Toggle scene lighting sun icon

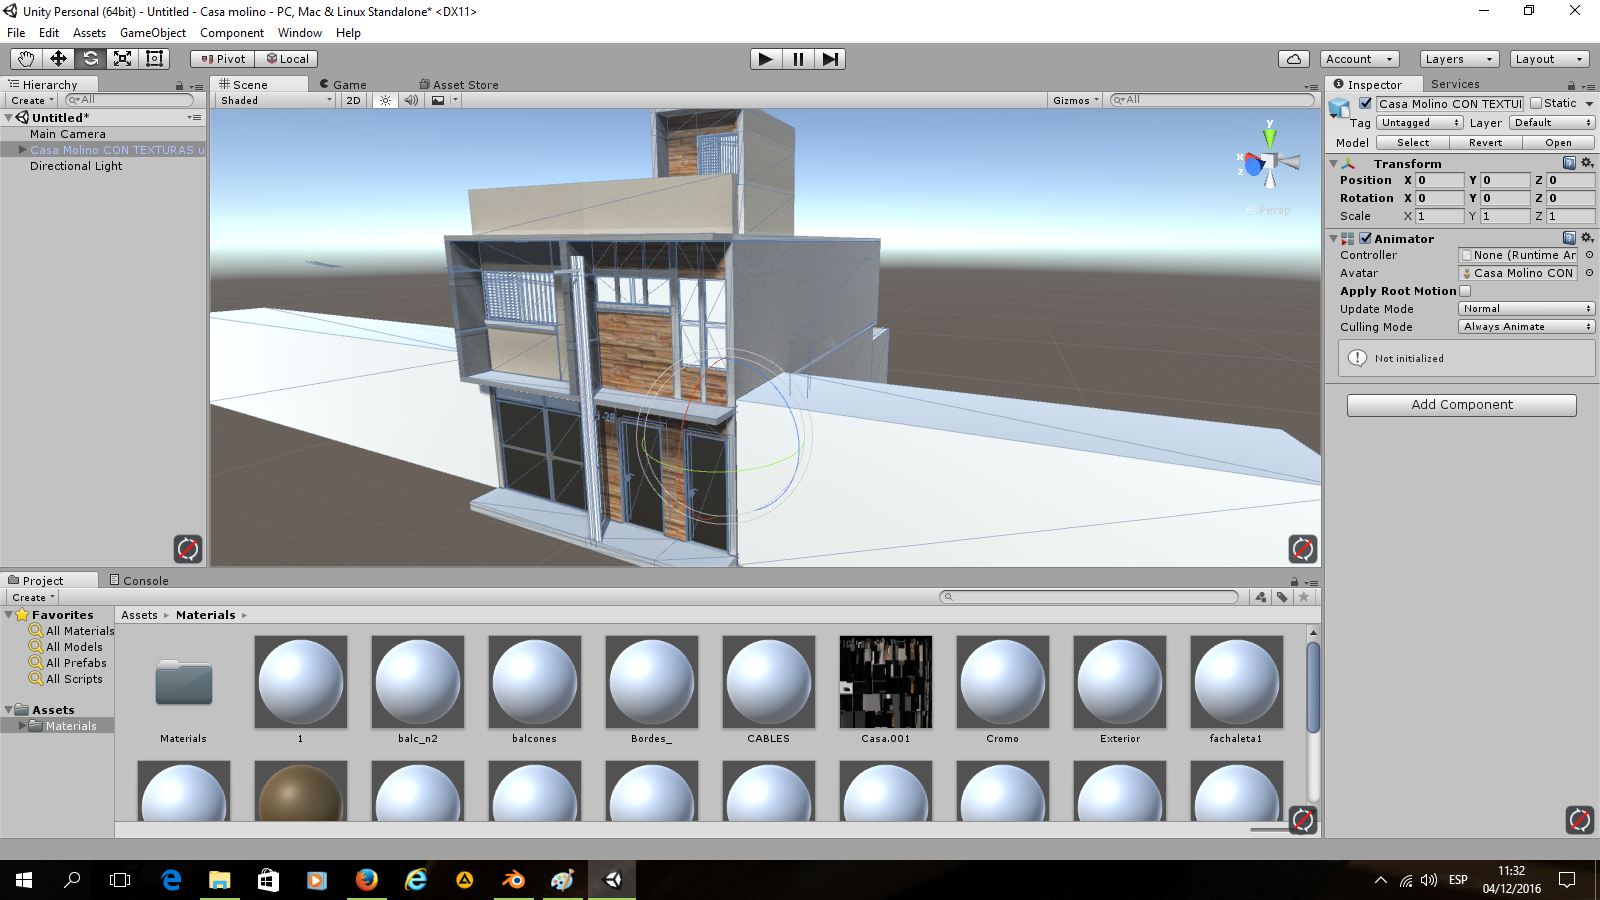pos(385,100)
